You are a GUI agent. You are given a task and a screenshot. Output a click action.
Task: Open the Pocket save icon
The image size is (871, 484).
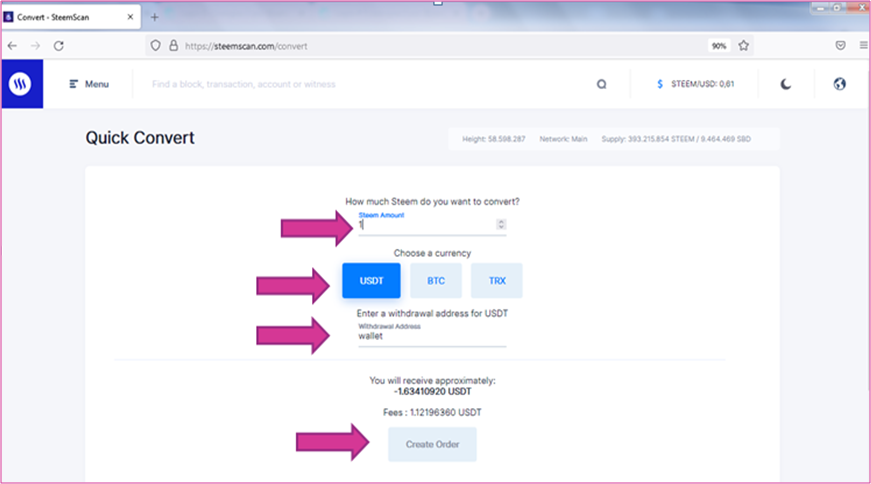(840, 46)
